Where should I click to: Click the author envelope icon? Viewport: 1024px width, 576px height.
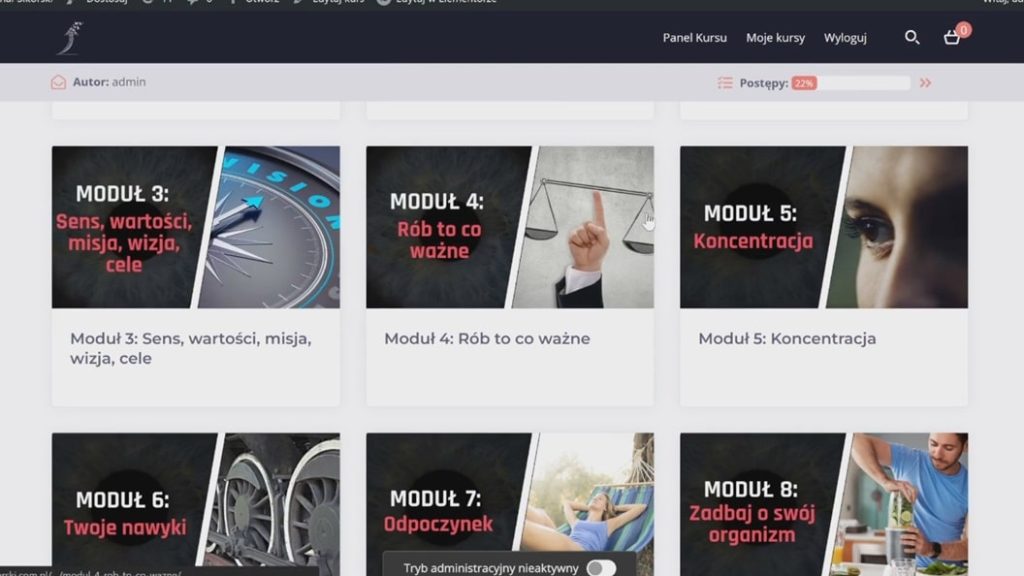[x=58, y=82]
